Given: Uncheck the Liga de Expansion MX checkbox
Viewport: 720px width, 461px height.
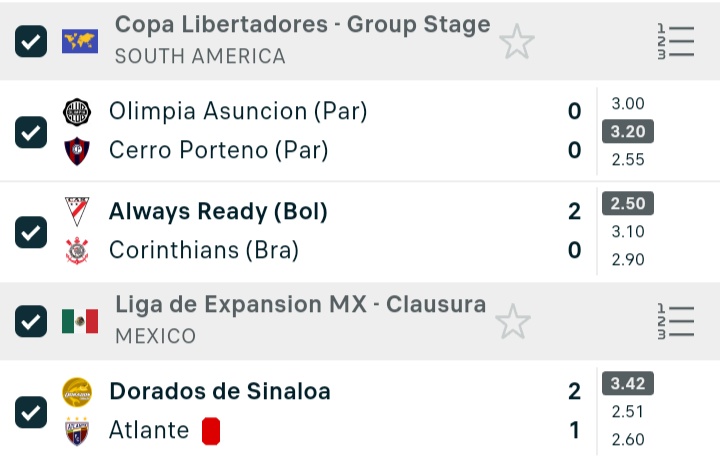Looking at the screenshot, I should 31,321.
